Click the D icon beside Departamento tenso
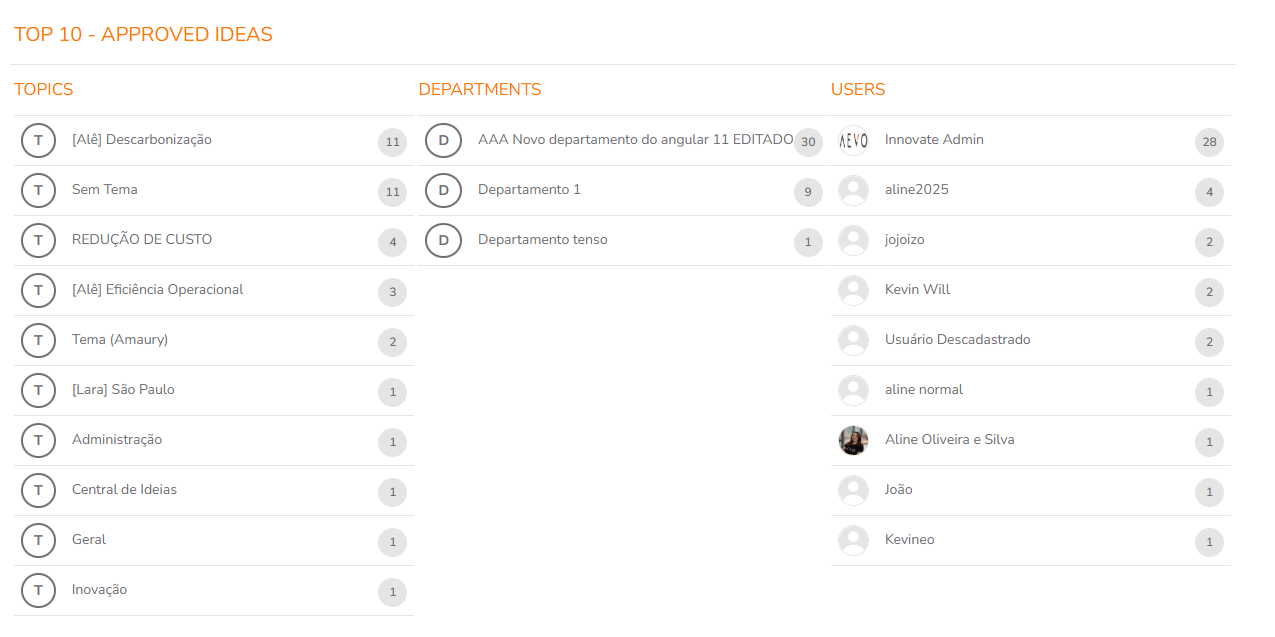This screenshot has width=1275, height=637. [443, 241]
